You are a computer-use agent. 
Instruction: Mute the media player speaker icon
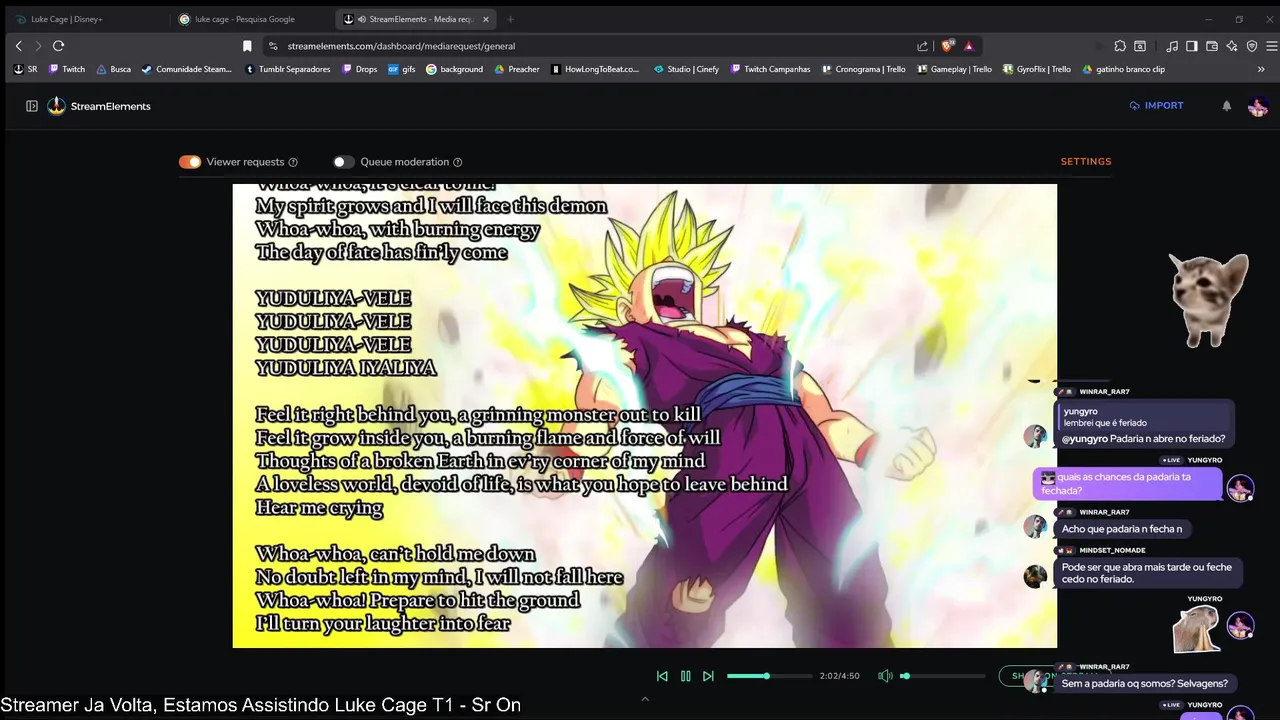pos(885,676)
